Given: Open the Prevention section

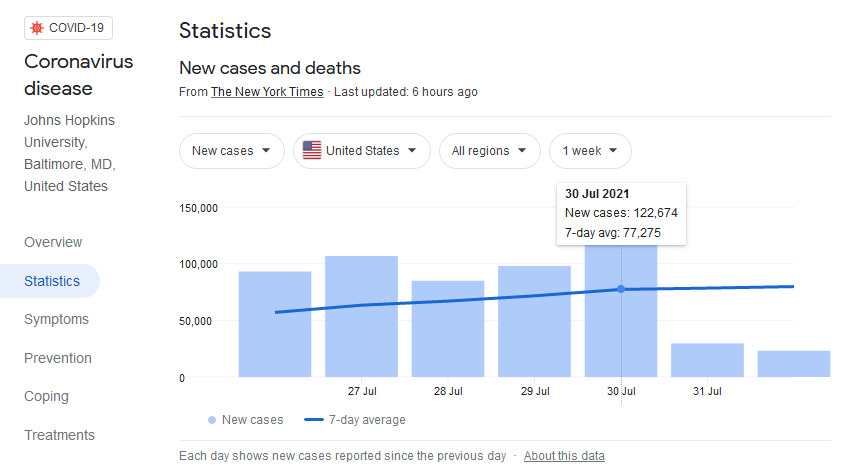Looking at the screenshot, I should click(58, 358).
